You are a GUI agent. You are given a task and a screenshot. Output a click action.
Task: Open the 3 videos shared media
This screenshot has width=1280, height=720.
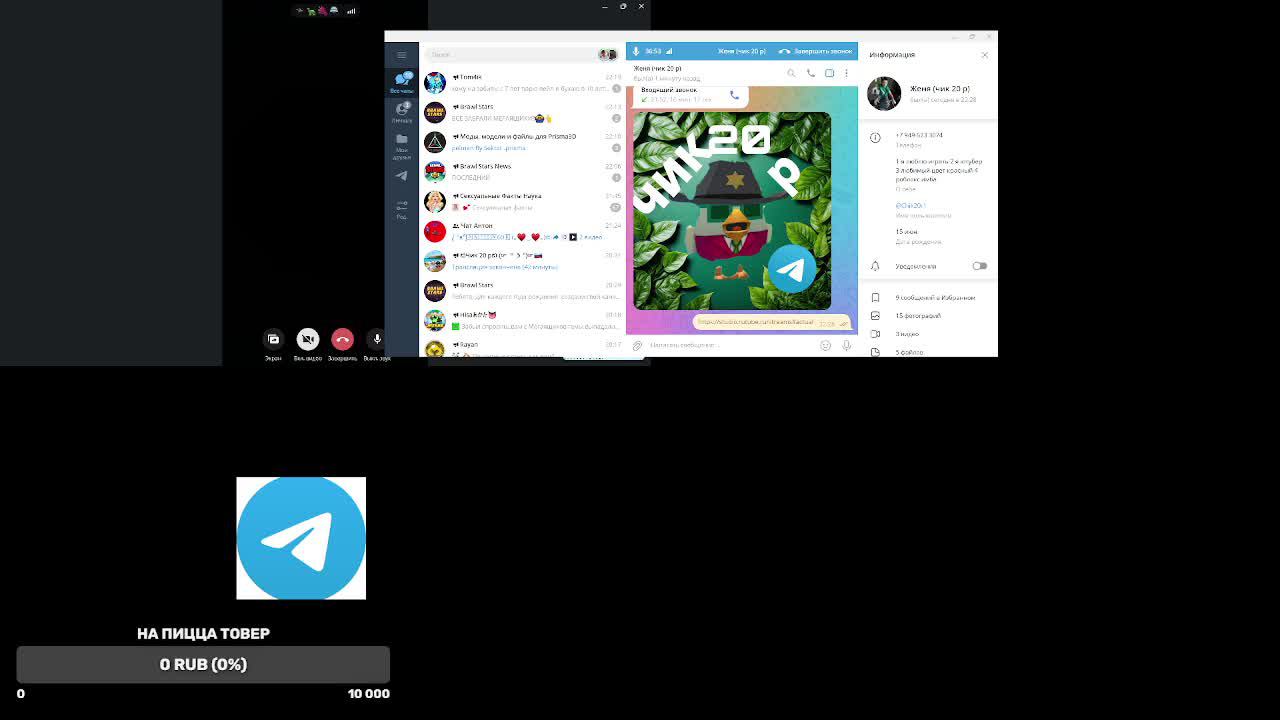click(930, 333)
